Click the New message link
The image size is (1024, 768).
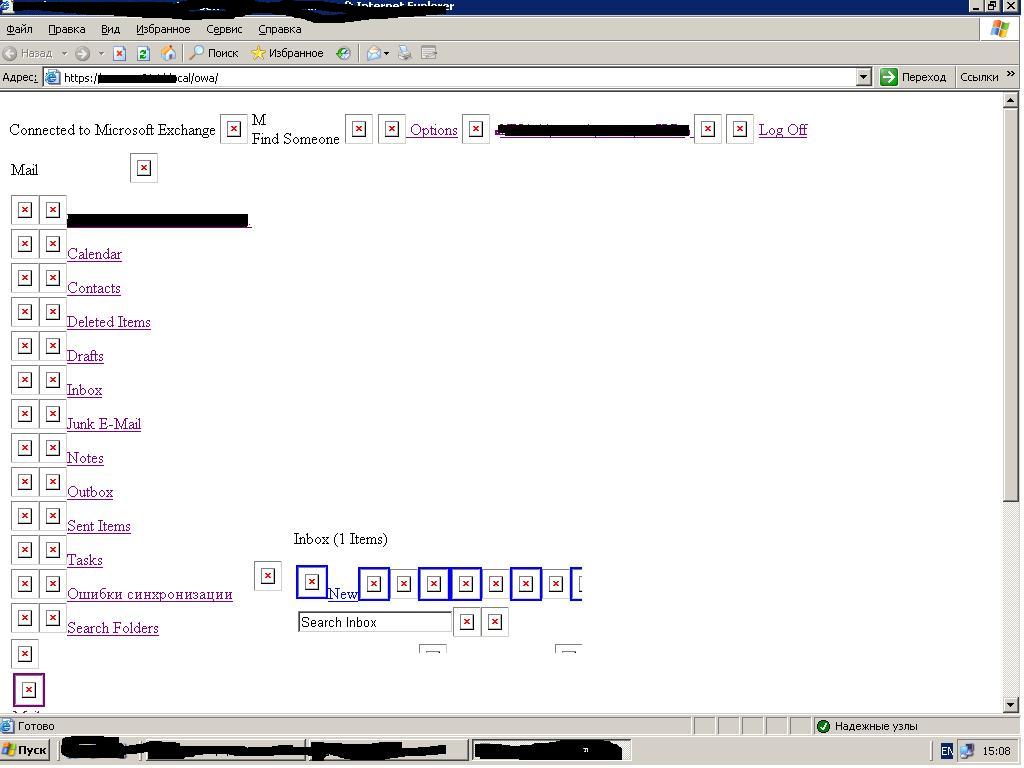(x=342, y=594)
